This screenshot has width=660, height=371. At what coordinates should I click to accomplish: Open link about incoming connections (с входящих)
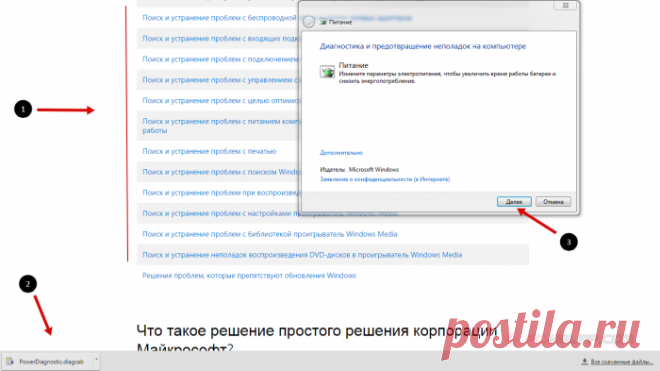tap(220, 38)
